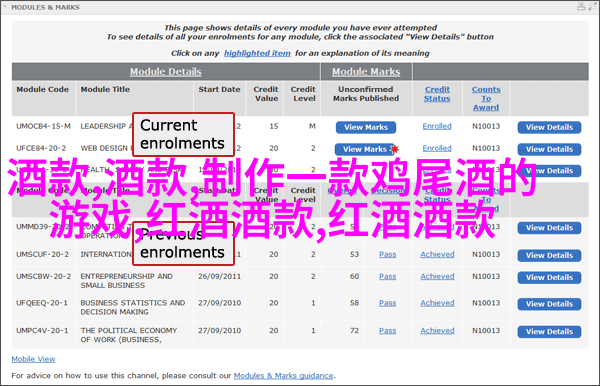View Details for module UFQEEQ-20-1
Viewport: 600px width, 386px height.
coord(549,304)
